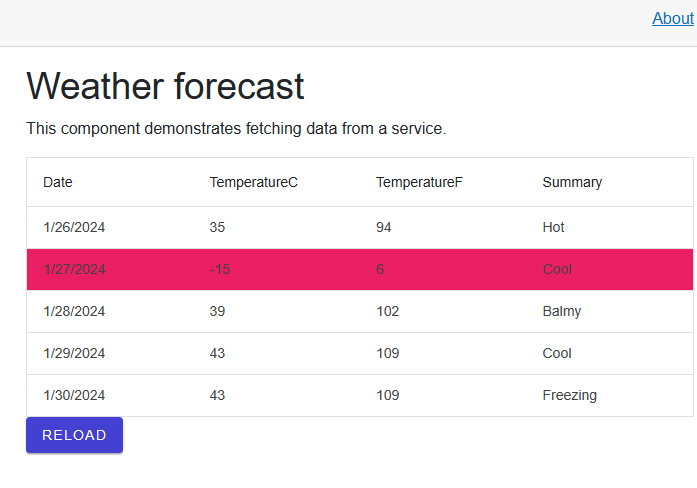The image size is (697, 488).
Task: Click the Freezing summary cell
Action: [x=569, y=395]
